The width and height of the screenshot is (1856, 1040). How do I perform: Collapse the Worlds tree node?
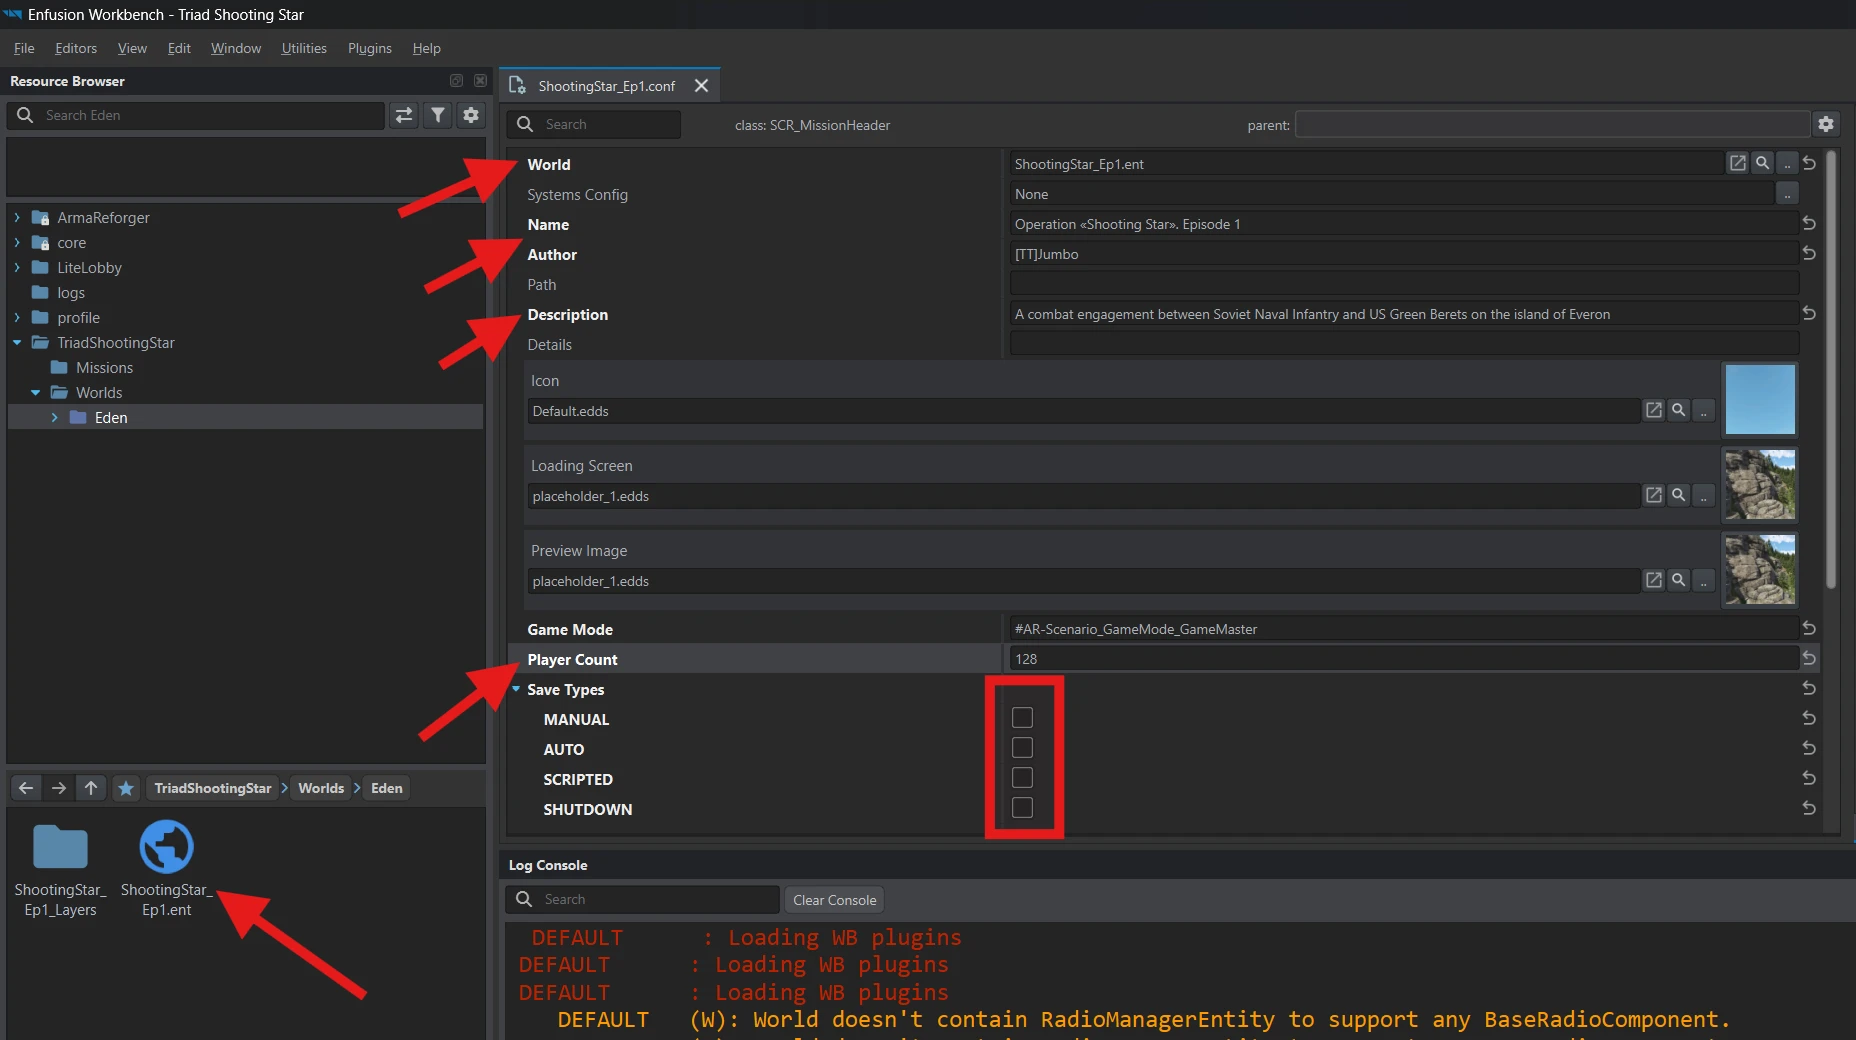36,392
